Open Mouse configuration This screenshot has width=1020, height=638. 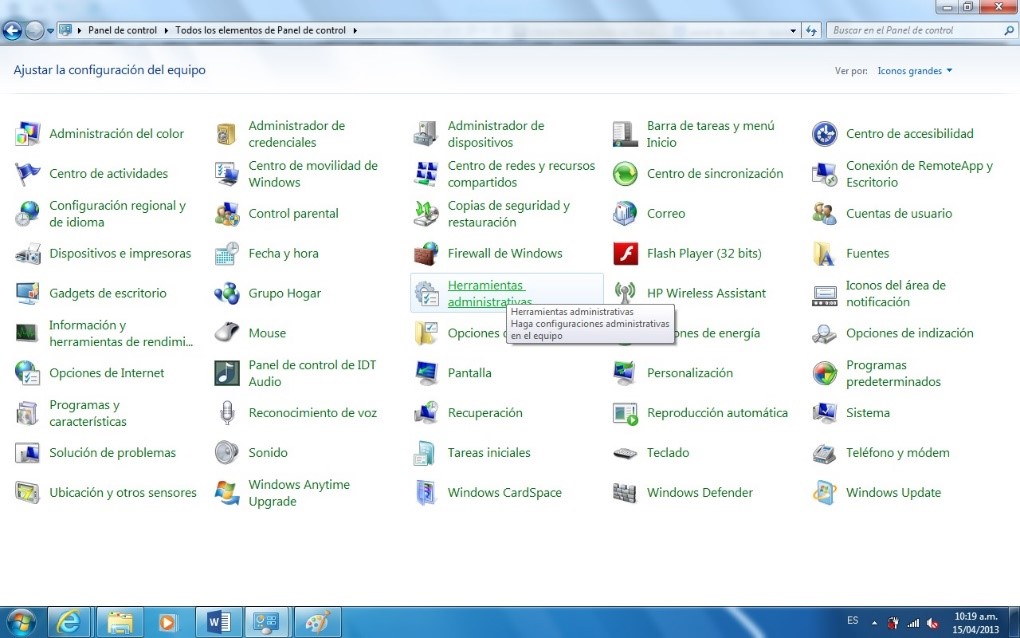(266, 332)
